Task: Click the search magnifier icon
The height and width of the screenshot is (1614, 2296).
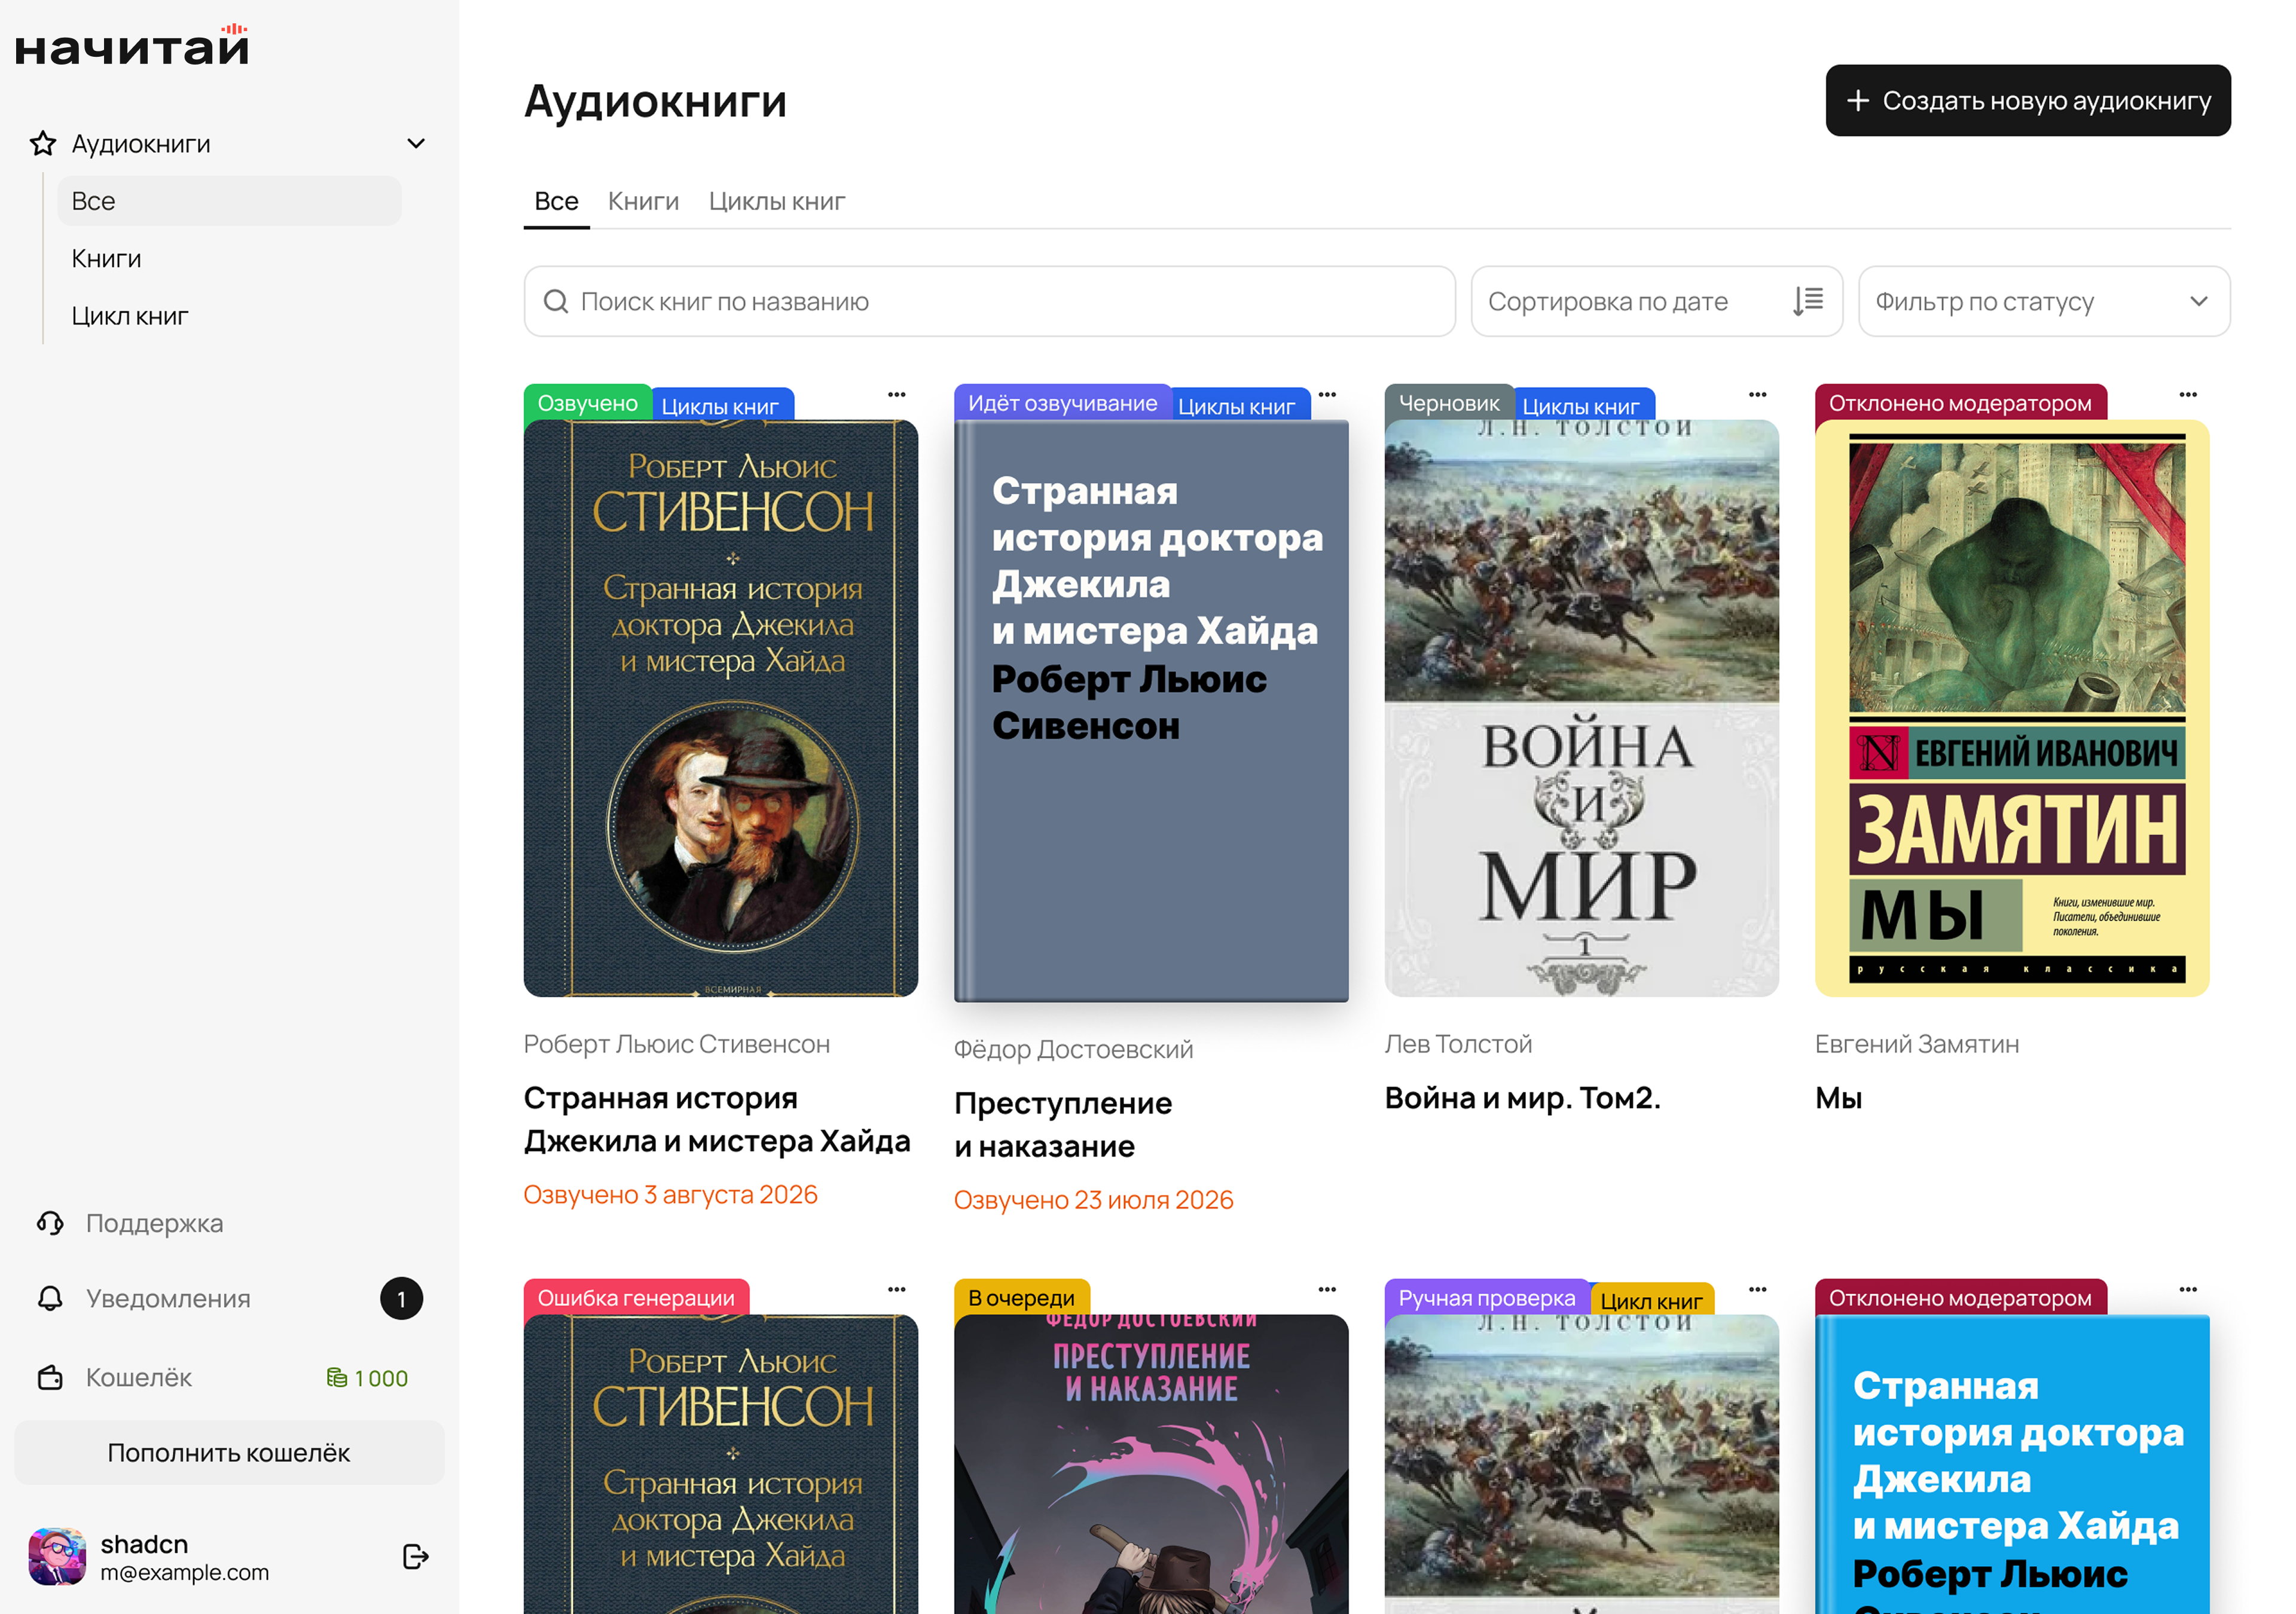Action: coord(555,301)
